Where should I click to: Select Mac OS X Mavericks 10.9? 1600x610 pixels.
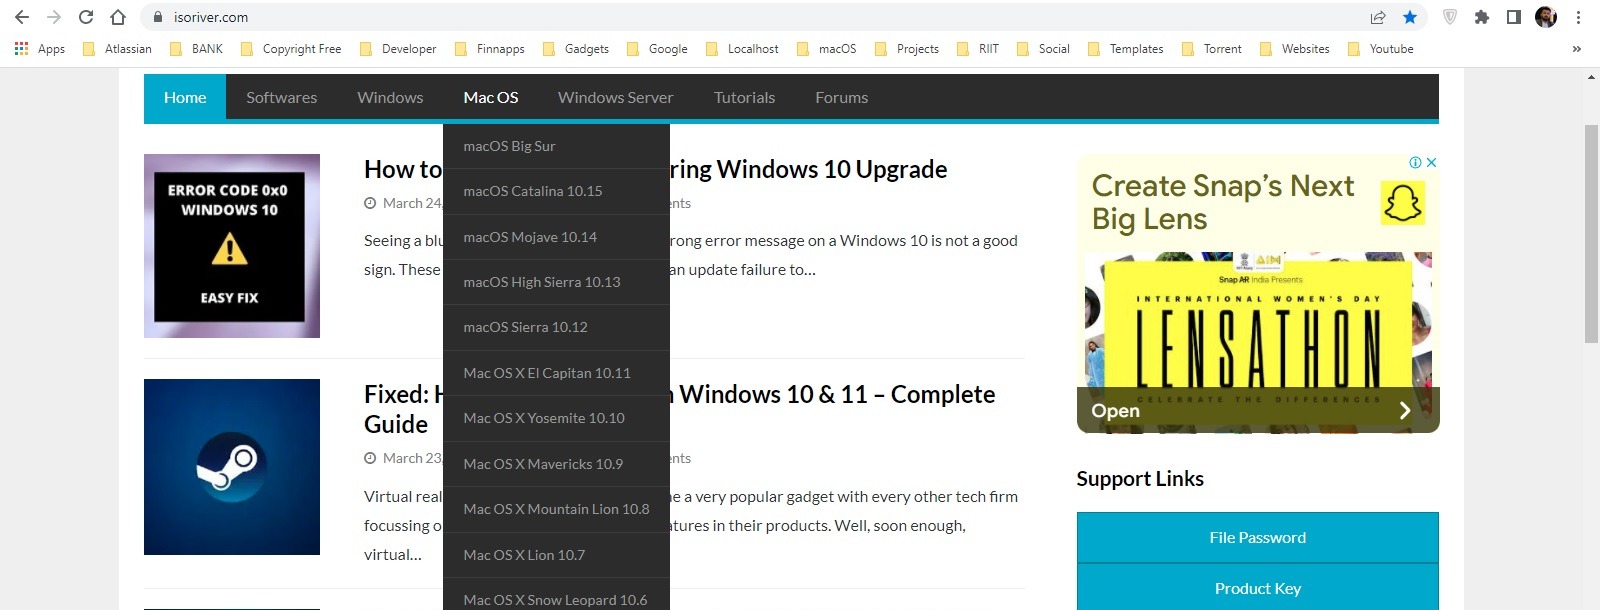pos(556,464)
